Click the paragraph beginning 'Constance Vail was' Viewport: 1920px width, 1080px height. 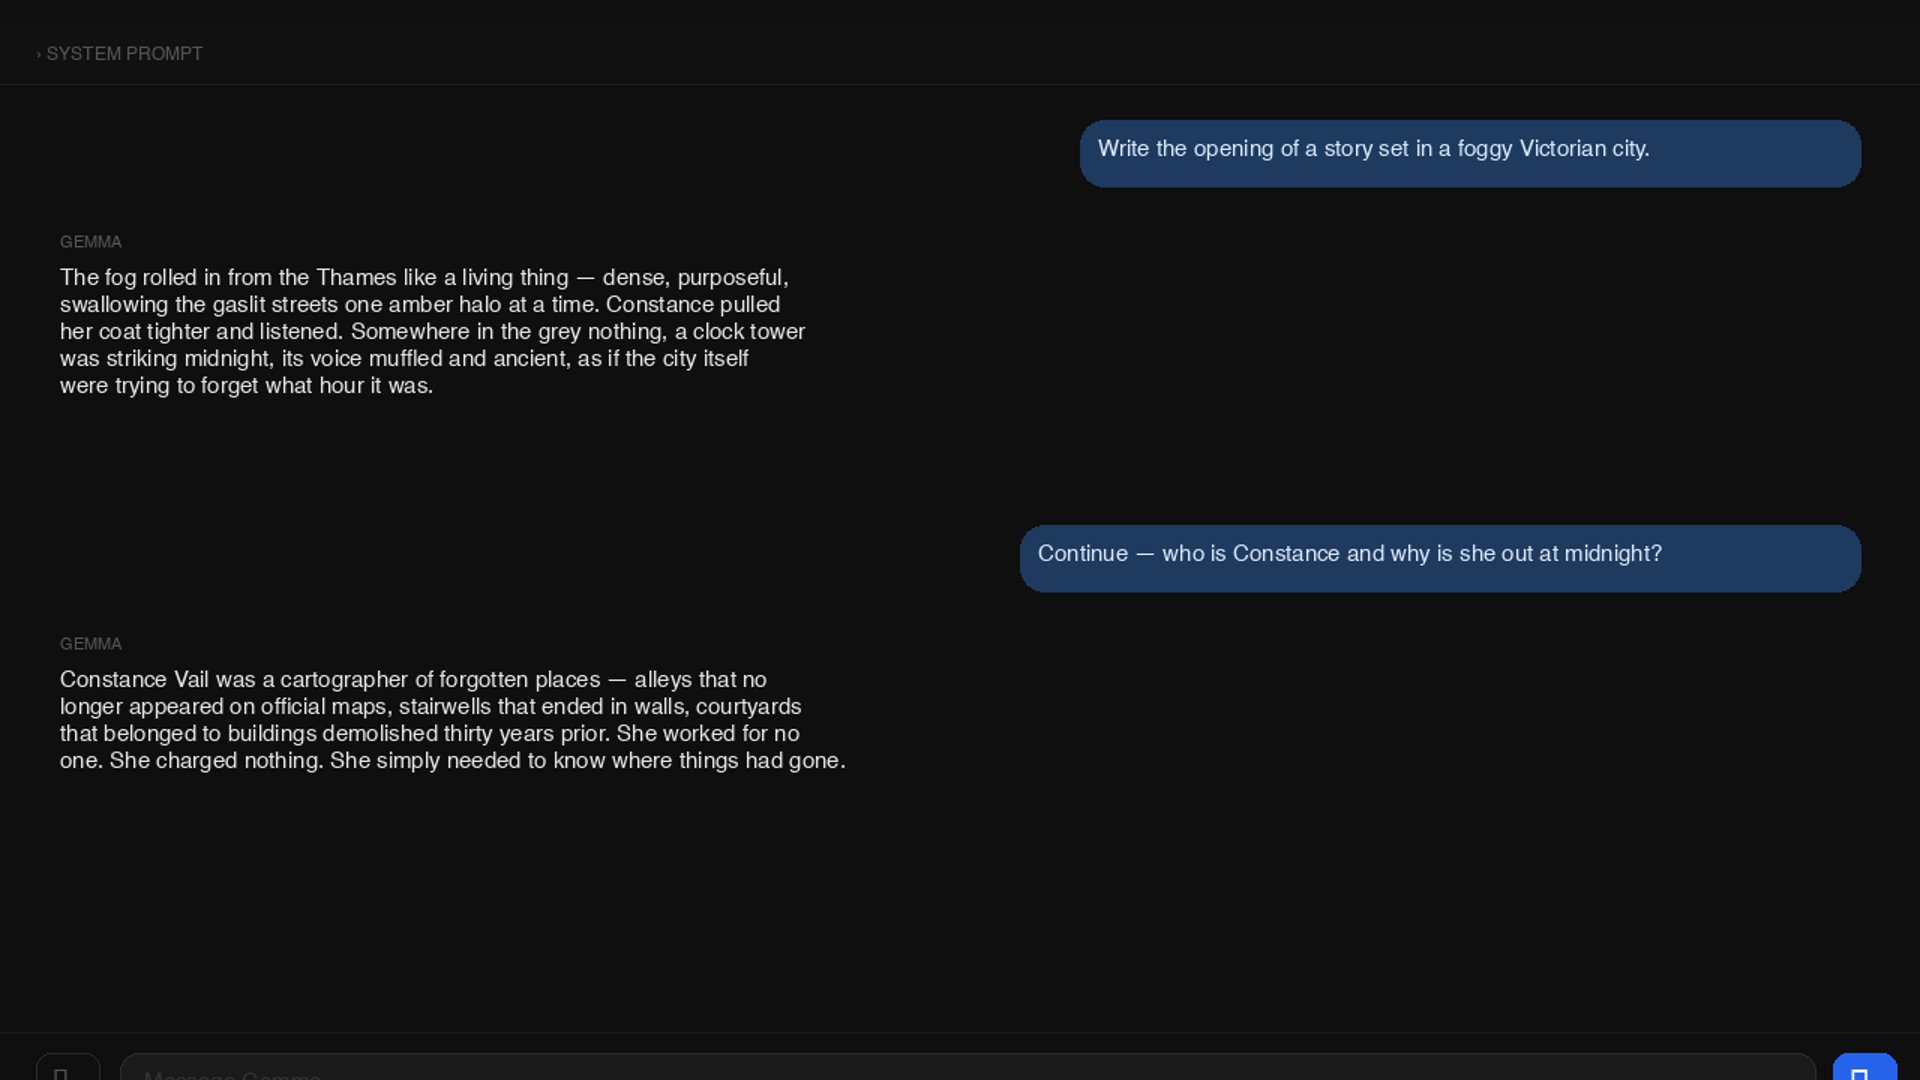pyautogui.click(x=450, y=720)
